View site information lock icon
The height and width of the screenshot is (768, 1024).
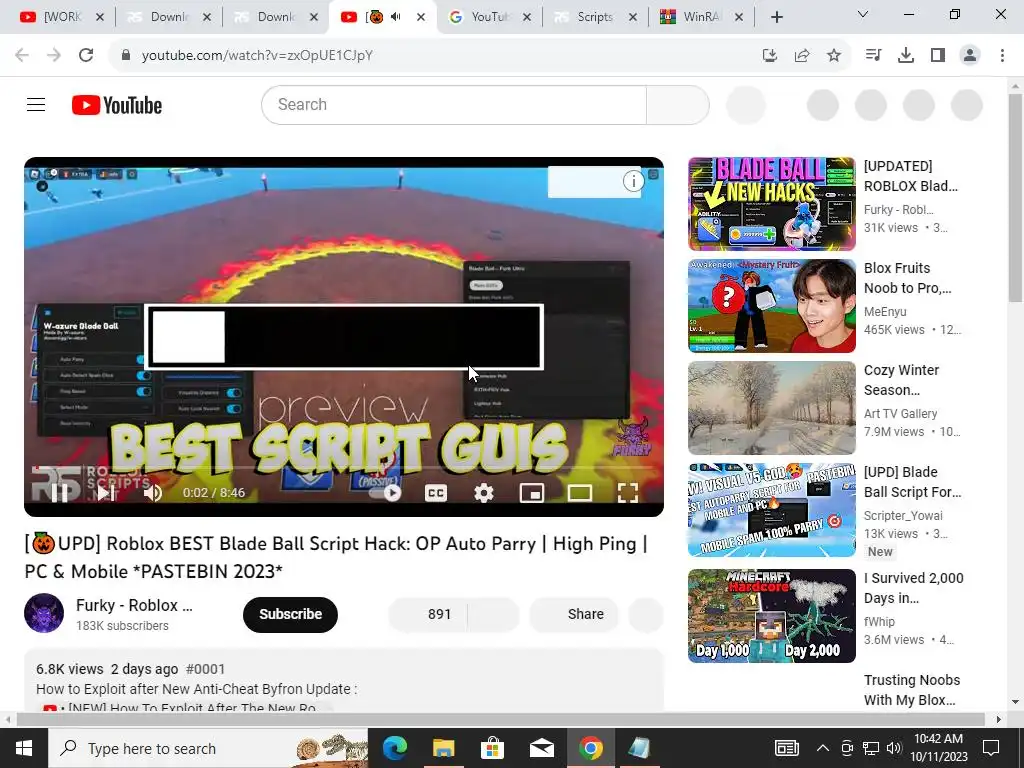126,55
